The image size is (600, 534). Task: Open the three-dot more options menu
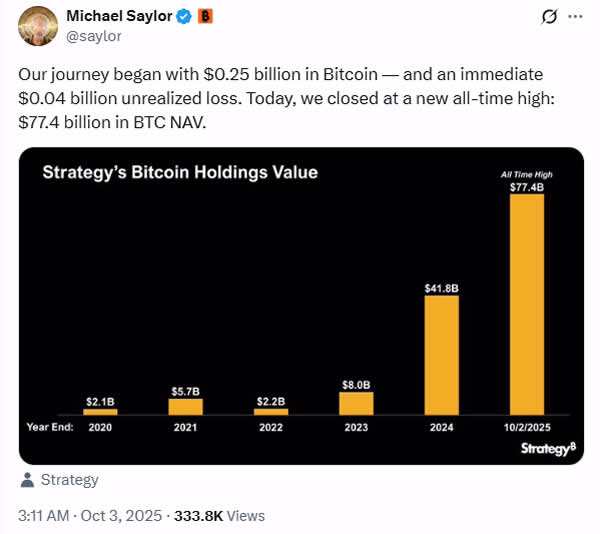coord(574,17)
